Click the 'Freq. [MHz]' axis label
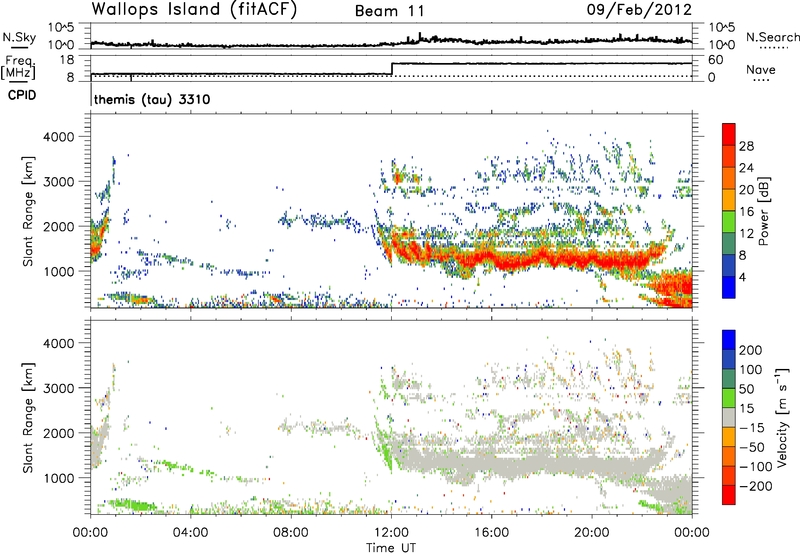 (18, 68)
